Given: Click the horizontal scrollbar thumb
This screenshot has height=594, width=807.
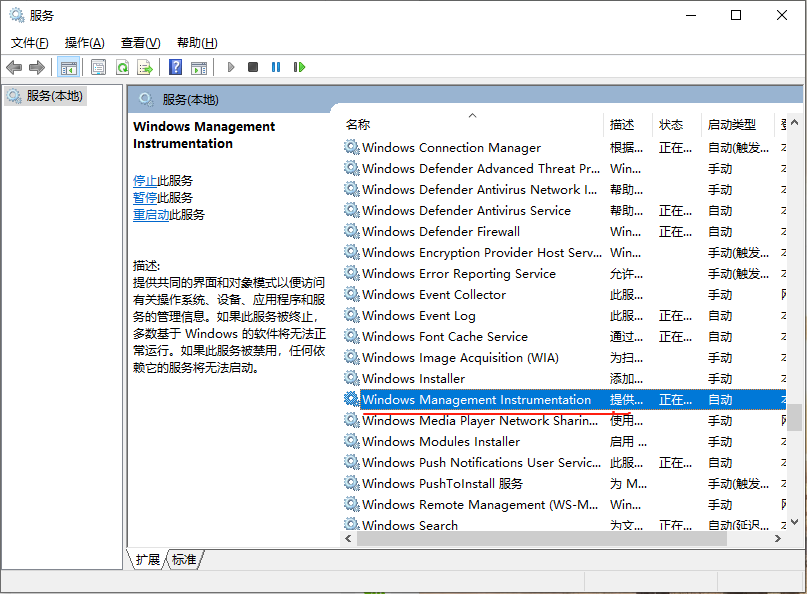Looking at the screenshot, I should [x=542, y=538].
